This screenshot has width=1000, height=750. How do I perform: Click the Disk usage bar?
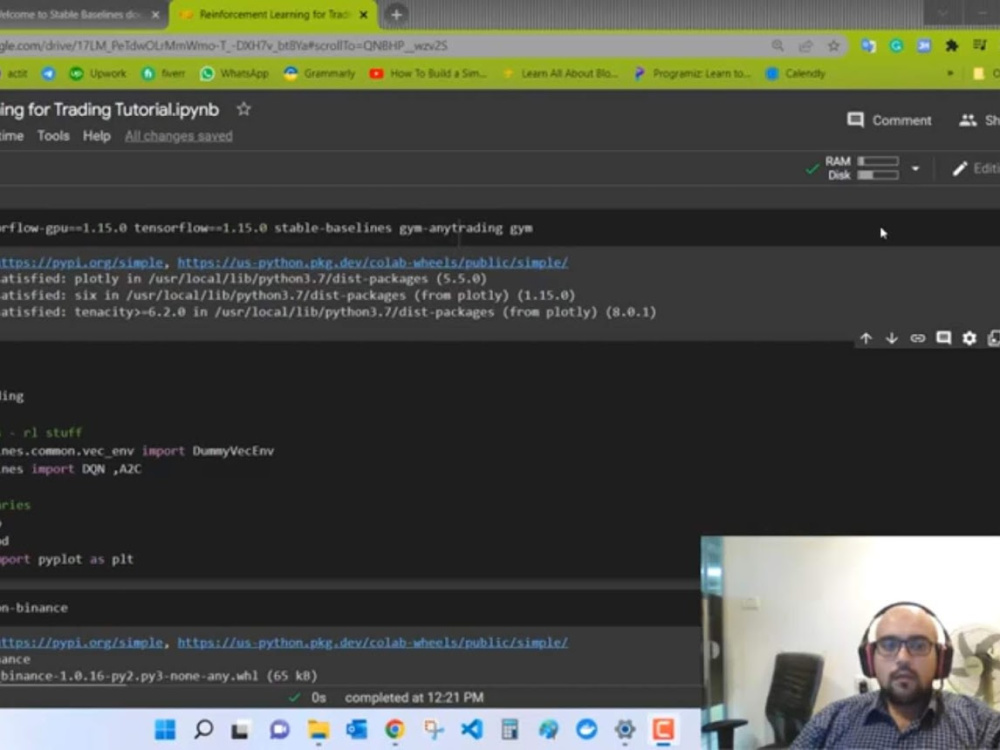[878, 175]
